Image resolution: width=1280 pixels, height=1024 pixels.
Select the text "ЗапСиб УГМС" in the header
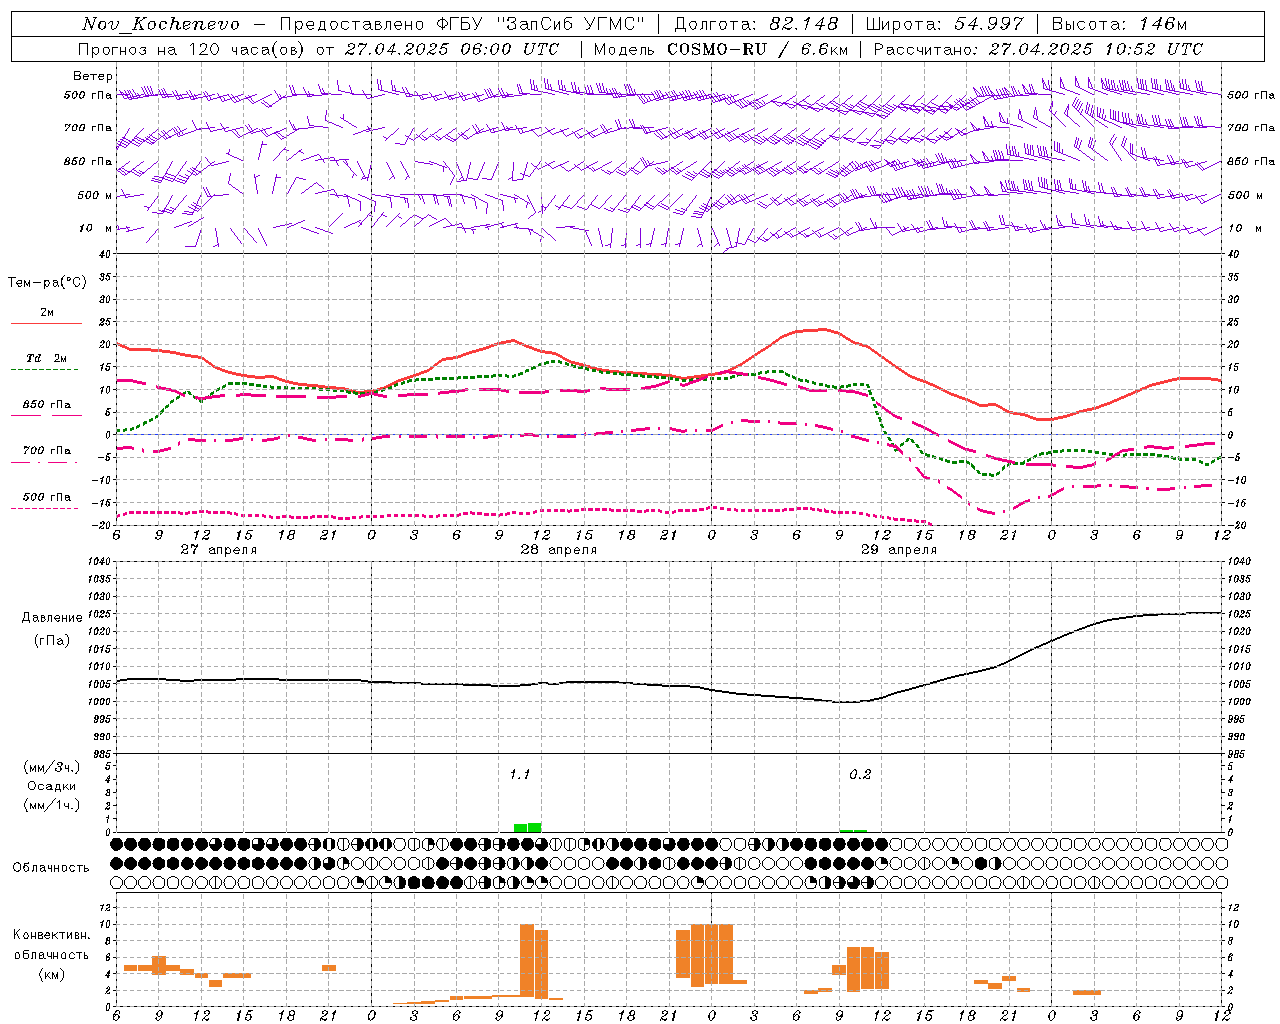572,24
